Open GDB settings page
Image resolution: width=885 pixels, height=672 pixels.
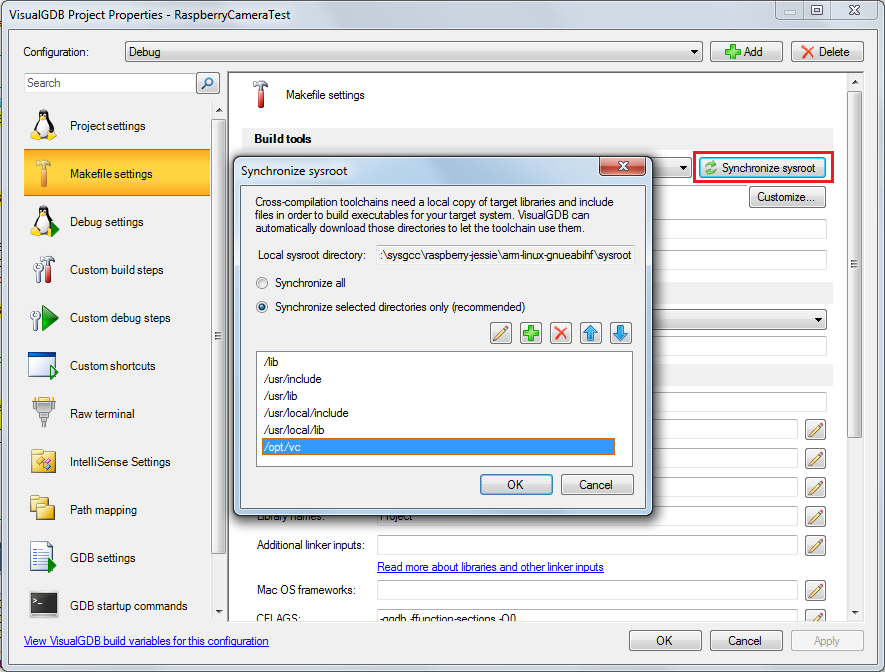pyautogui.click(x=117, y=557)
